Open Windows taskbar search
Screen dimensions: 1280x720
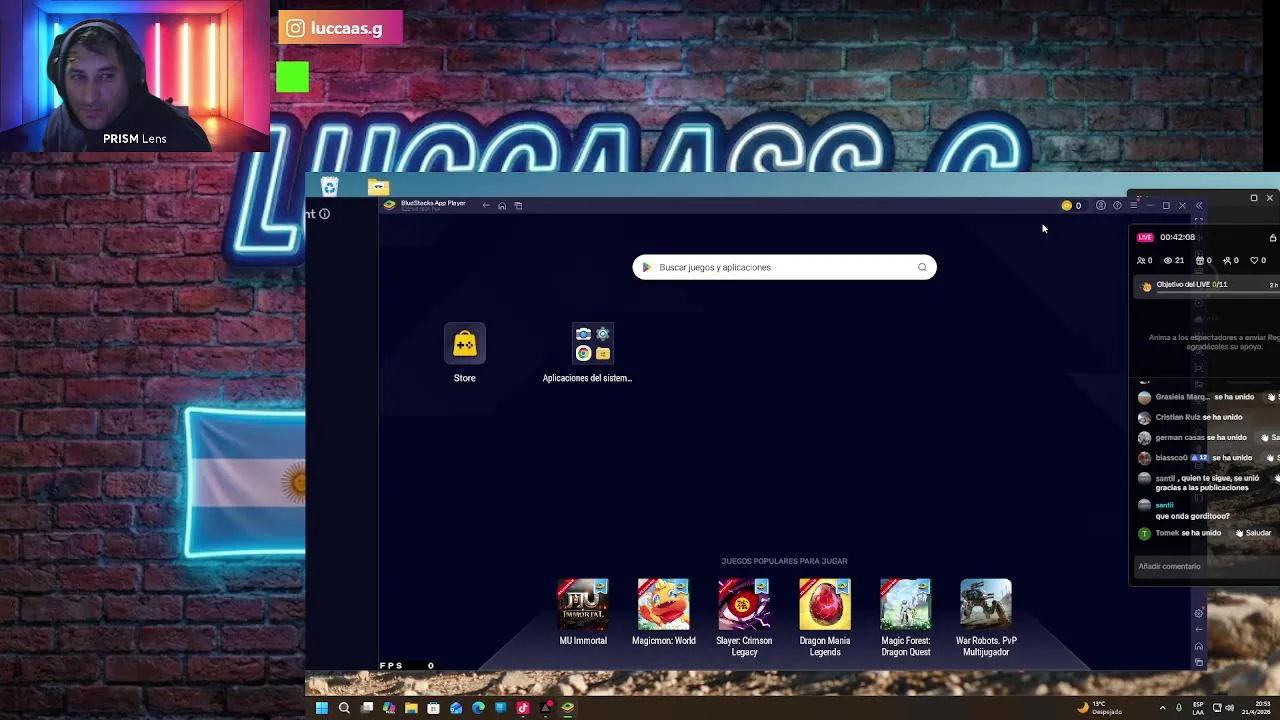point(344,708)
